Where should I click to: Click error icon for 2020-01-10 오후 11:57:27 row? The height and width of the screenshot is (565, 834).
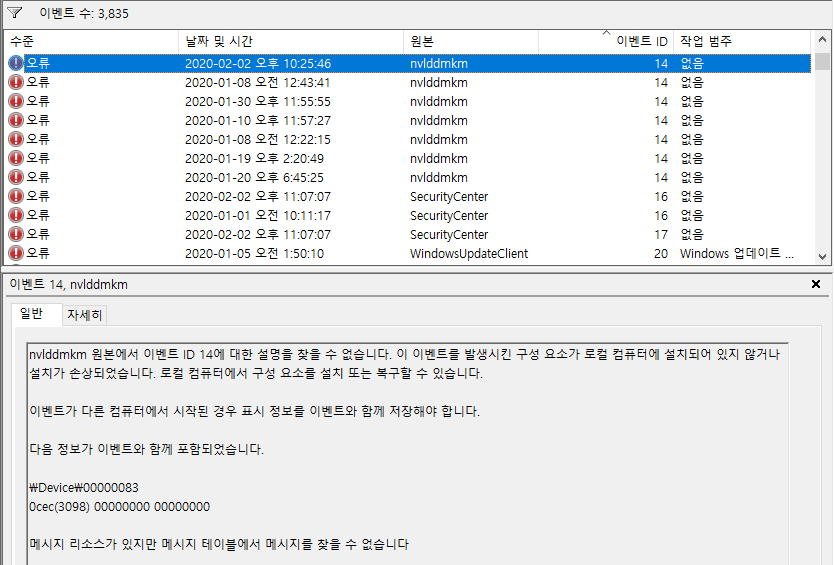[16, 120]
